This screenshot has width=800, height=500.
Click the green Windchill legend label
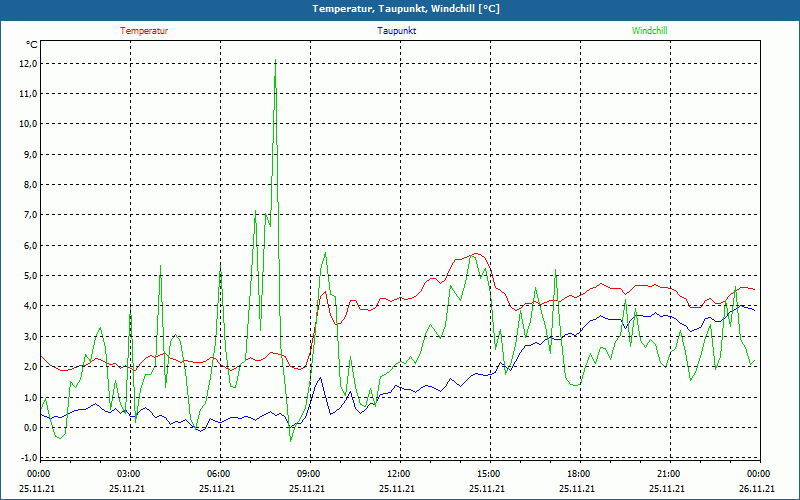click(x=649, y=31)
